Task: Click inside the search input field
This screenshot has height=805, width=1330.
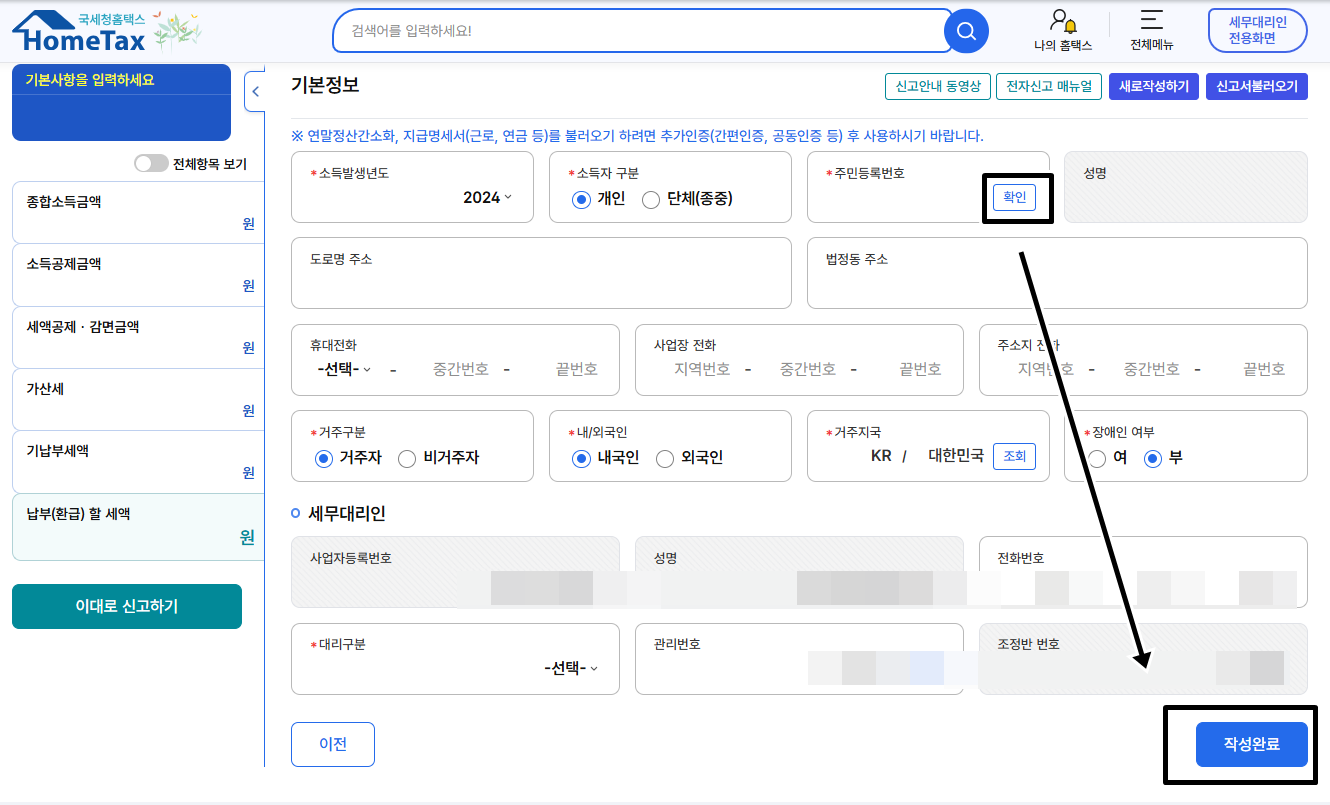Action: pyautogui.click(x=640, y=31)
